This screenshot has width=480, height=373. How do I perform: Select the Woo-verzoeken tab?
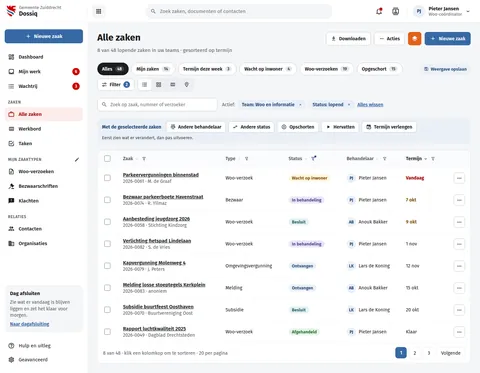326,69
